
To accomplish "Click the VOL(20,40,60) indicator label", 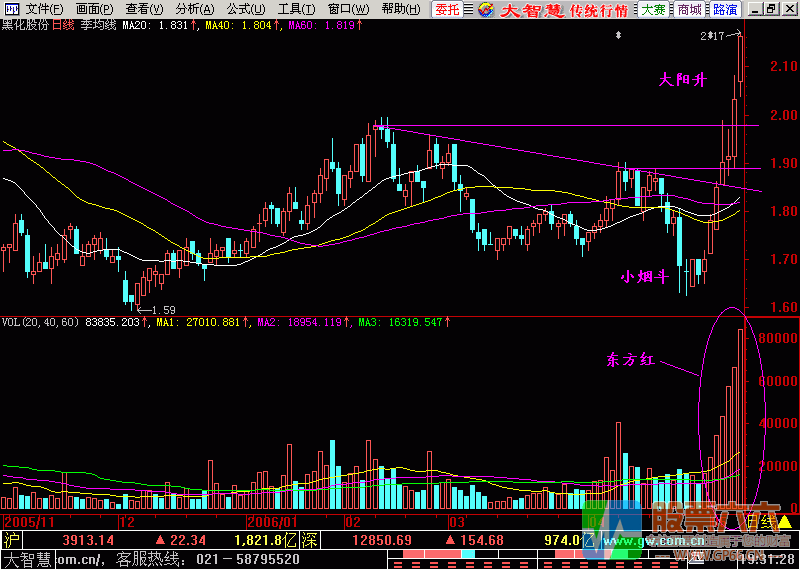I will [42, 323].
